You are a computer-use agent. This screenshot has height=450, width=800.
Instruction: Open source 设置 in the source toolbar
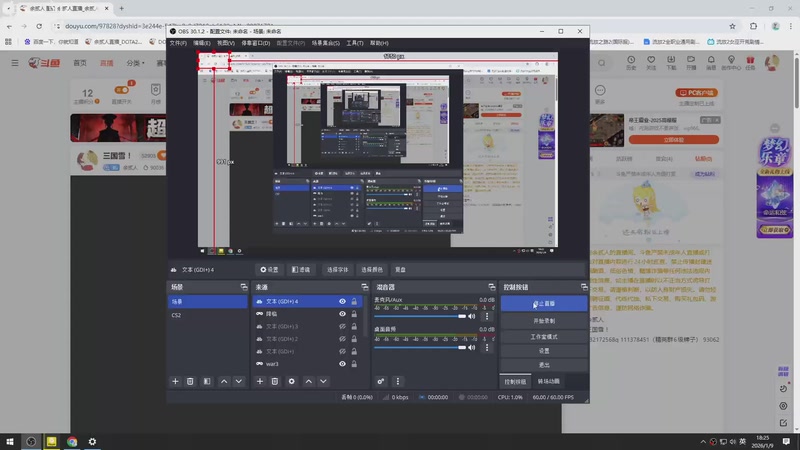pyautogui.click(x=269, y=269)
